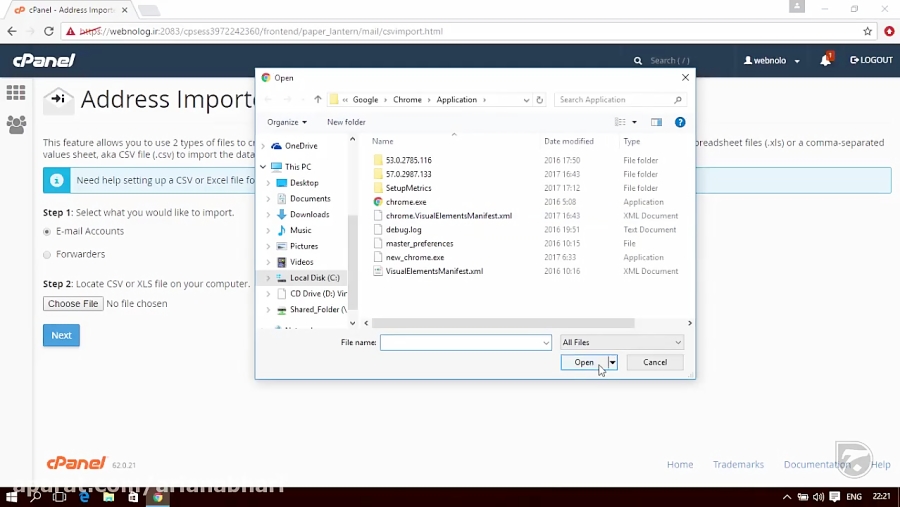Click the horizontal scrollbar in file list
This screenshot has height=507, width=900.
pyautogui.click(x=503, y=323)
